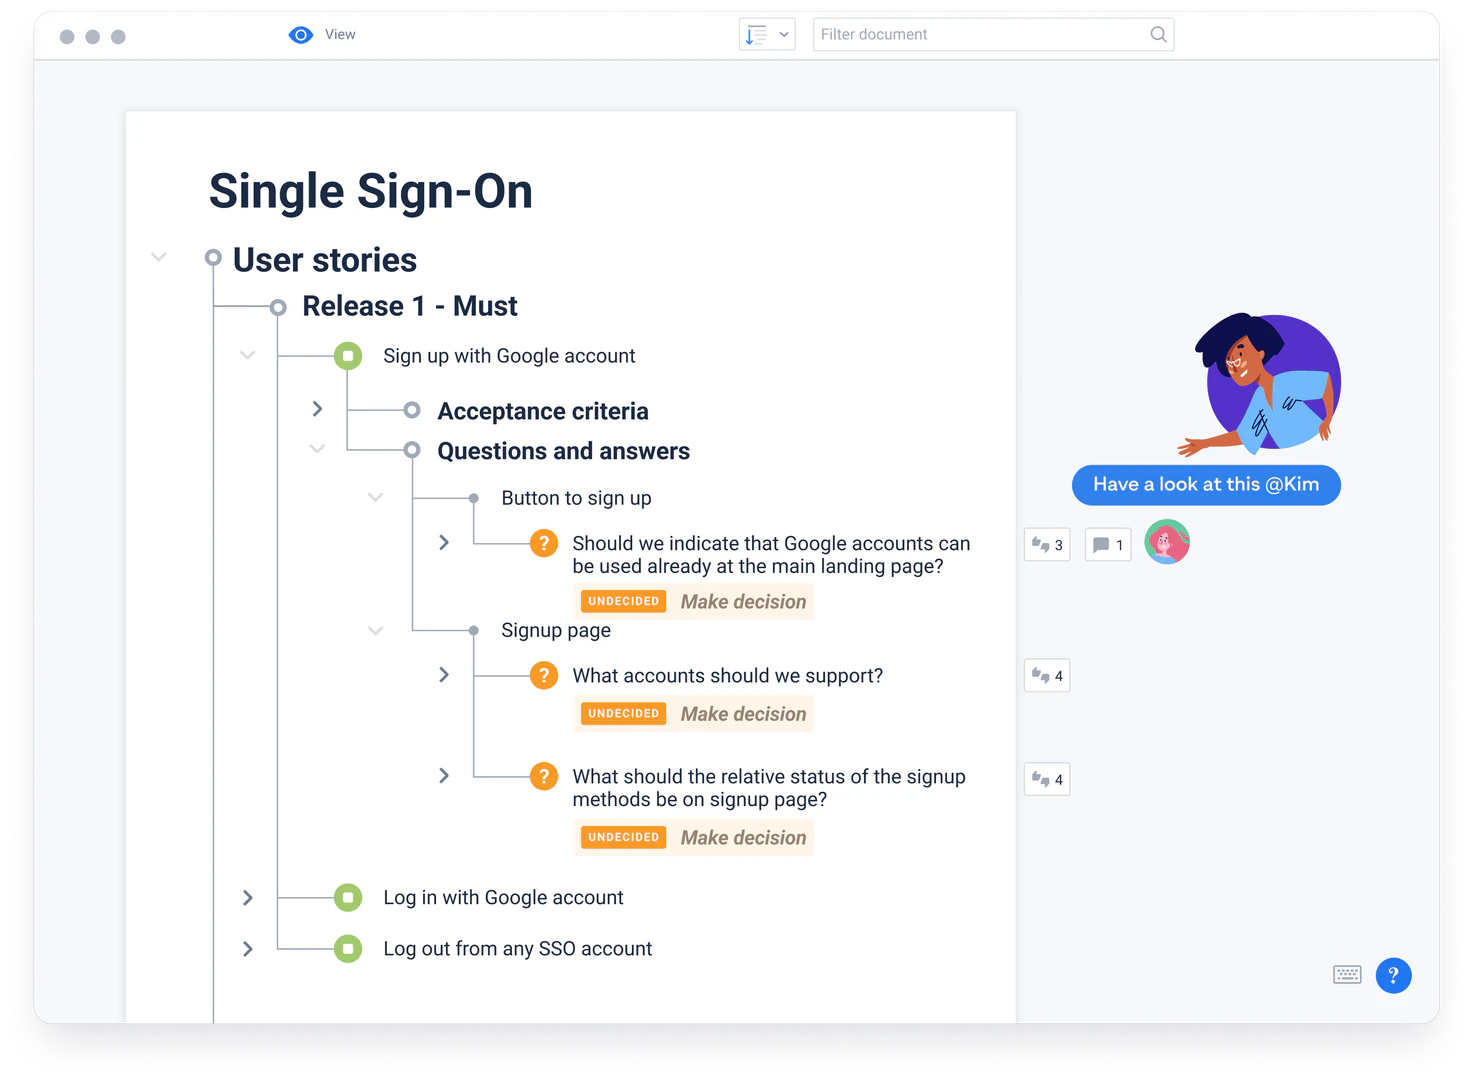Viewport: 1473px width, 1080px height.
Task: Click 'Have a look at this @Kim'
Action: tap(1206, 485)
